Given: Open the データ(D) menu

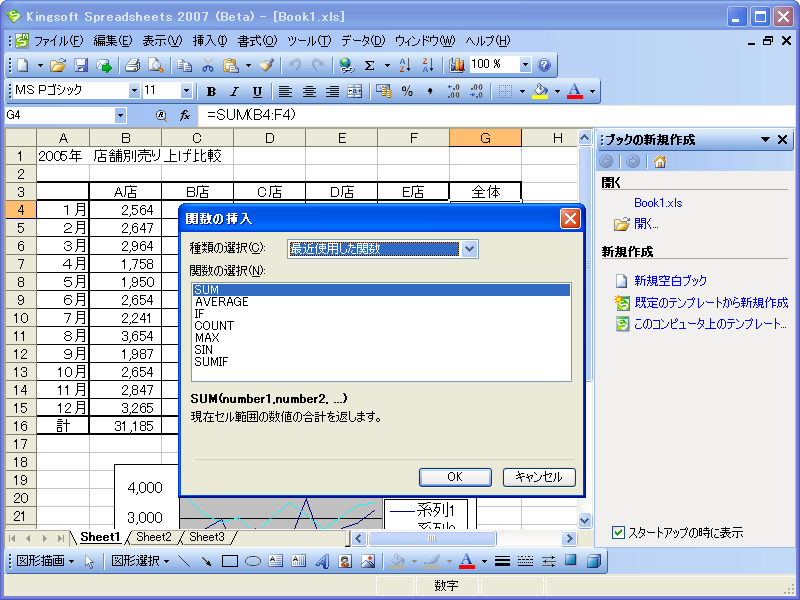Looking at the screenshot, I should [x=363, y=41].
